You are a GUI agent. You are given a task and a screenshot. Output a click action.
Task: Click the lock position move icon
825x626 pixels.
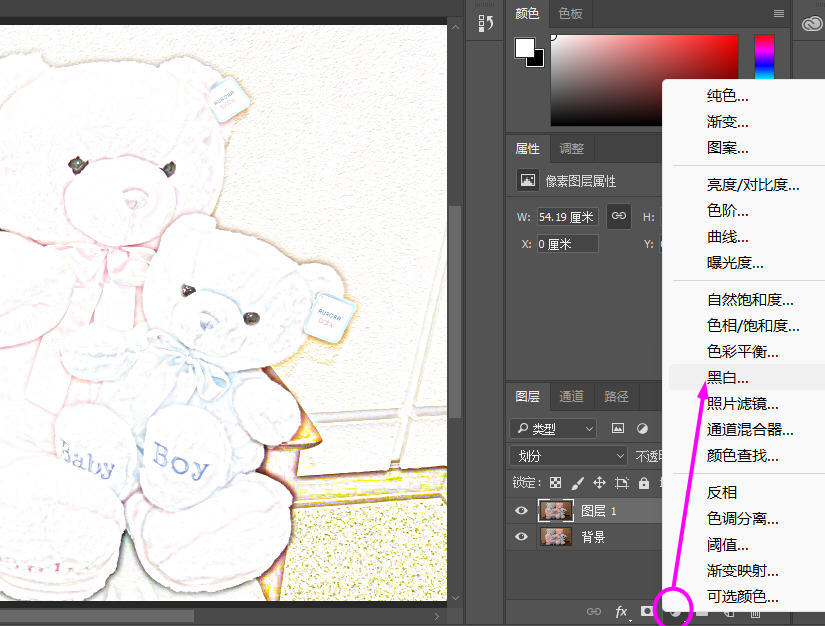(600, 483)
